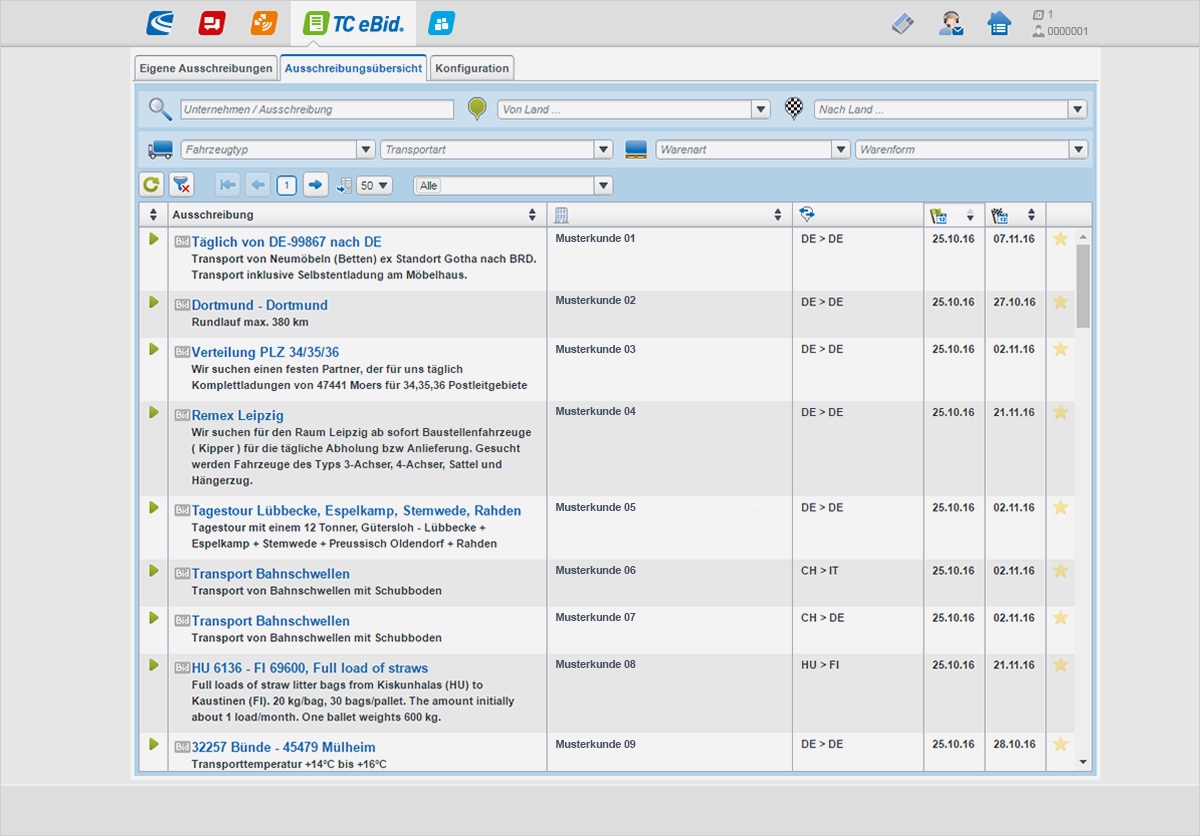Go to next page arrow

pos(315,184)
